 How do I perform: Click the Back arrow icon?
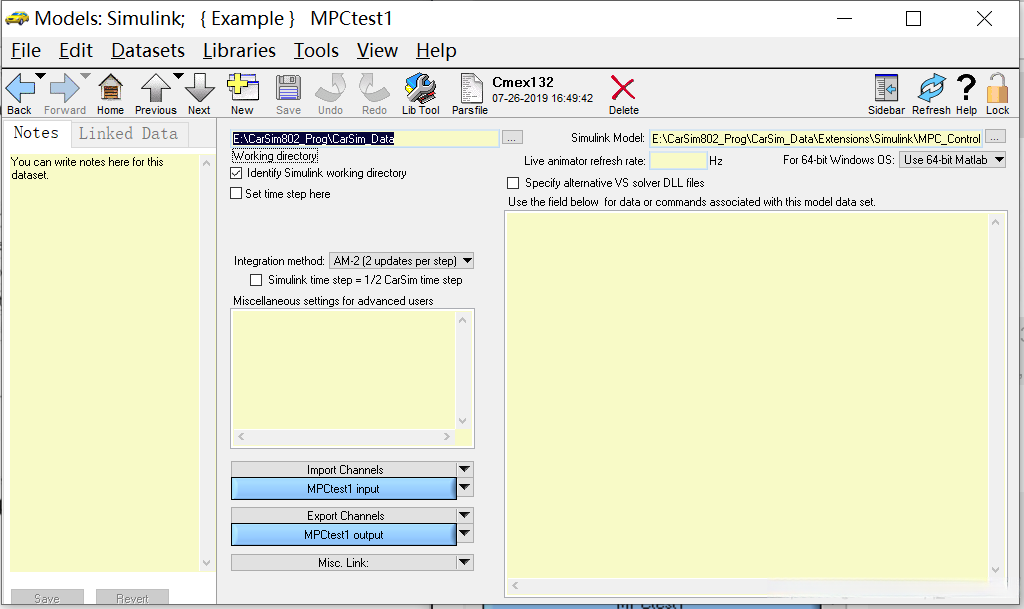20,88
